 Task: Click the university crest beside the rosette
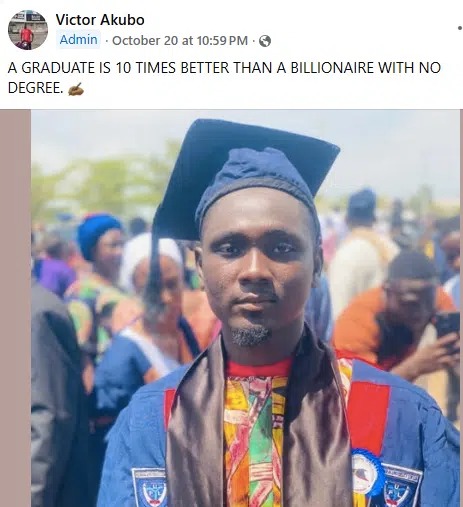point(400,487)
